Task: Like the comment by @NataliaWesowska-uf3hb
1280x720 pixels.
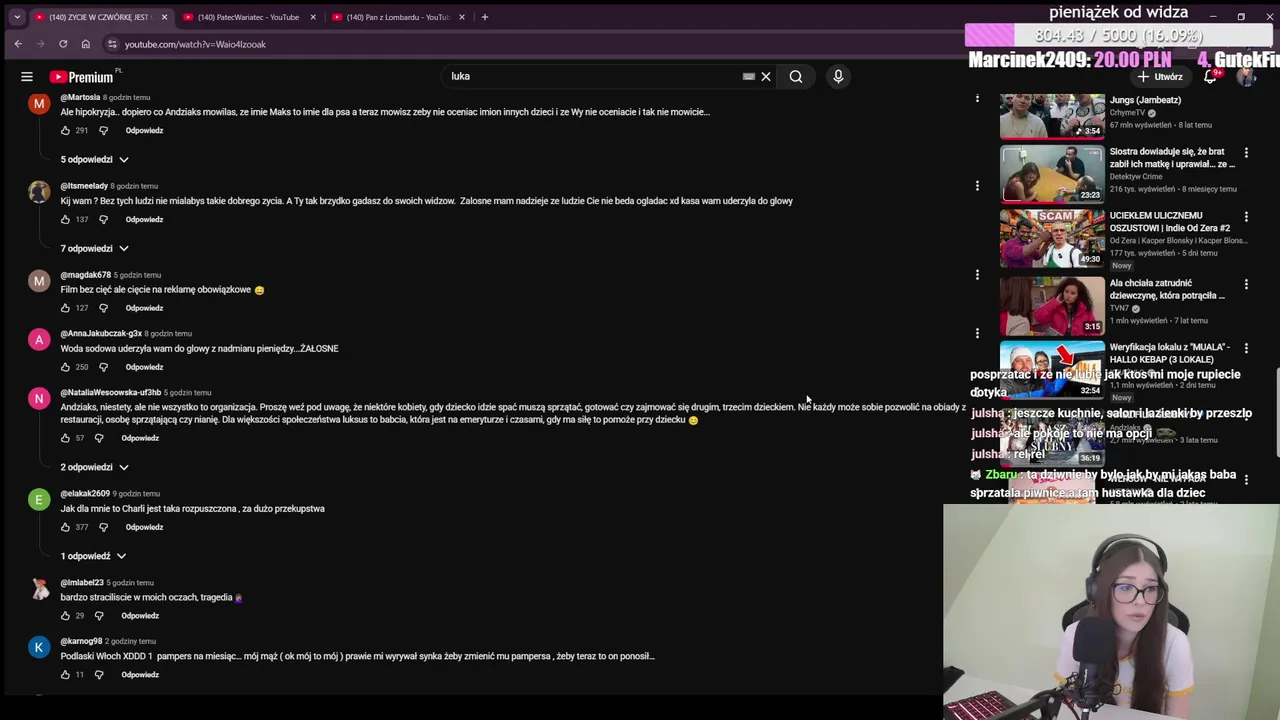Action: tap(66, 438)
